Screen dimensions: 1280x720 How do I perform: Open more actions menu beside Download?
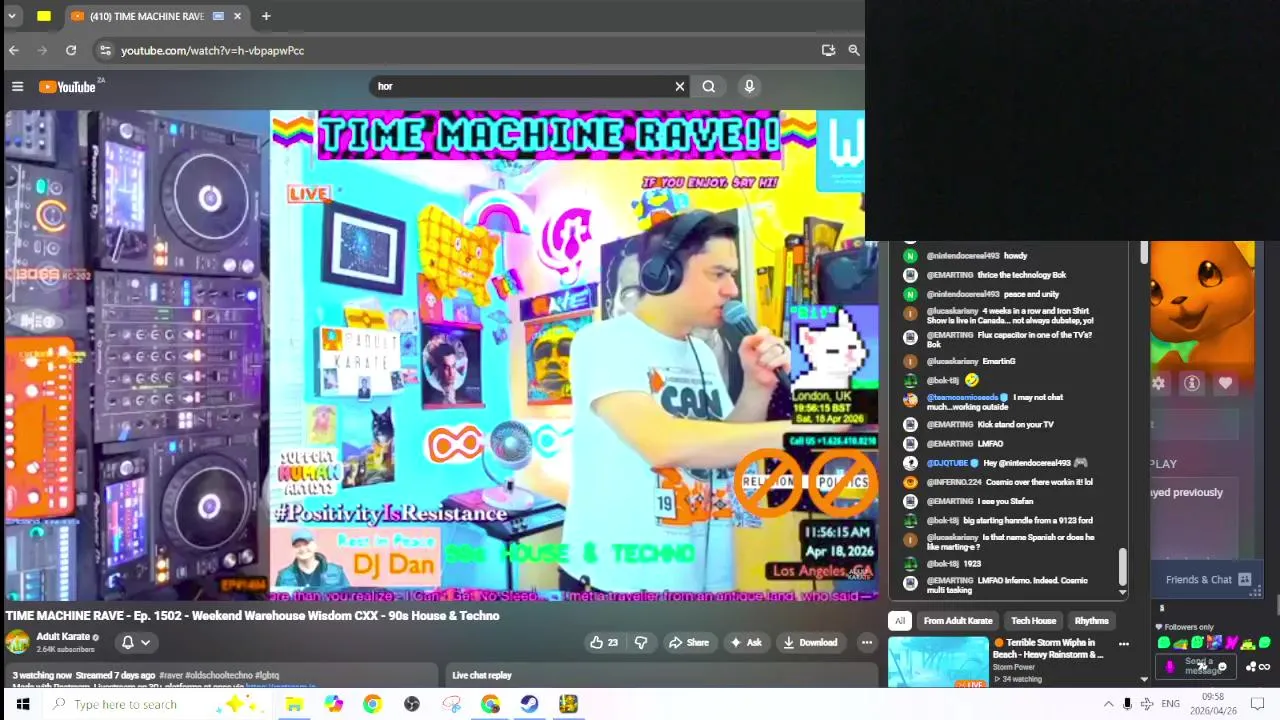tap(866, 642)
